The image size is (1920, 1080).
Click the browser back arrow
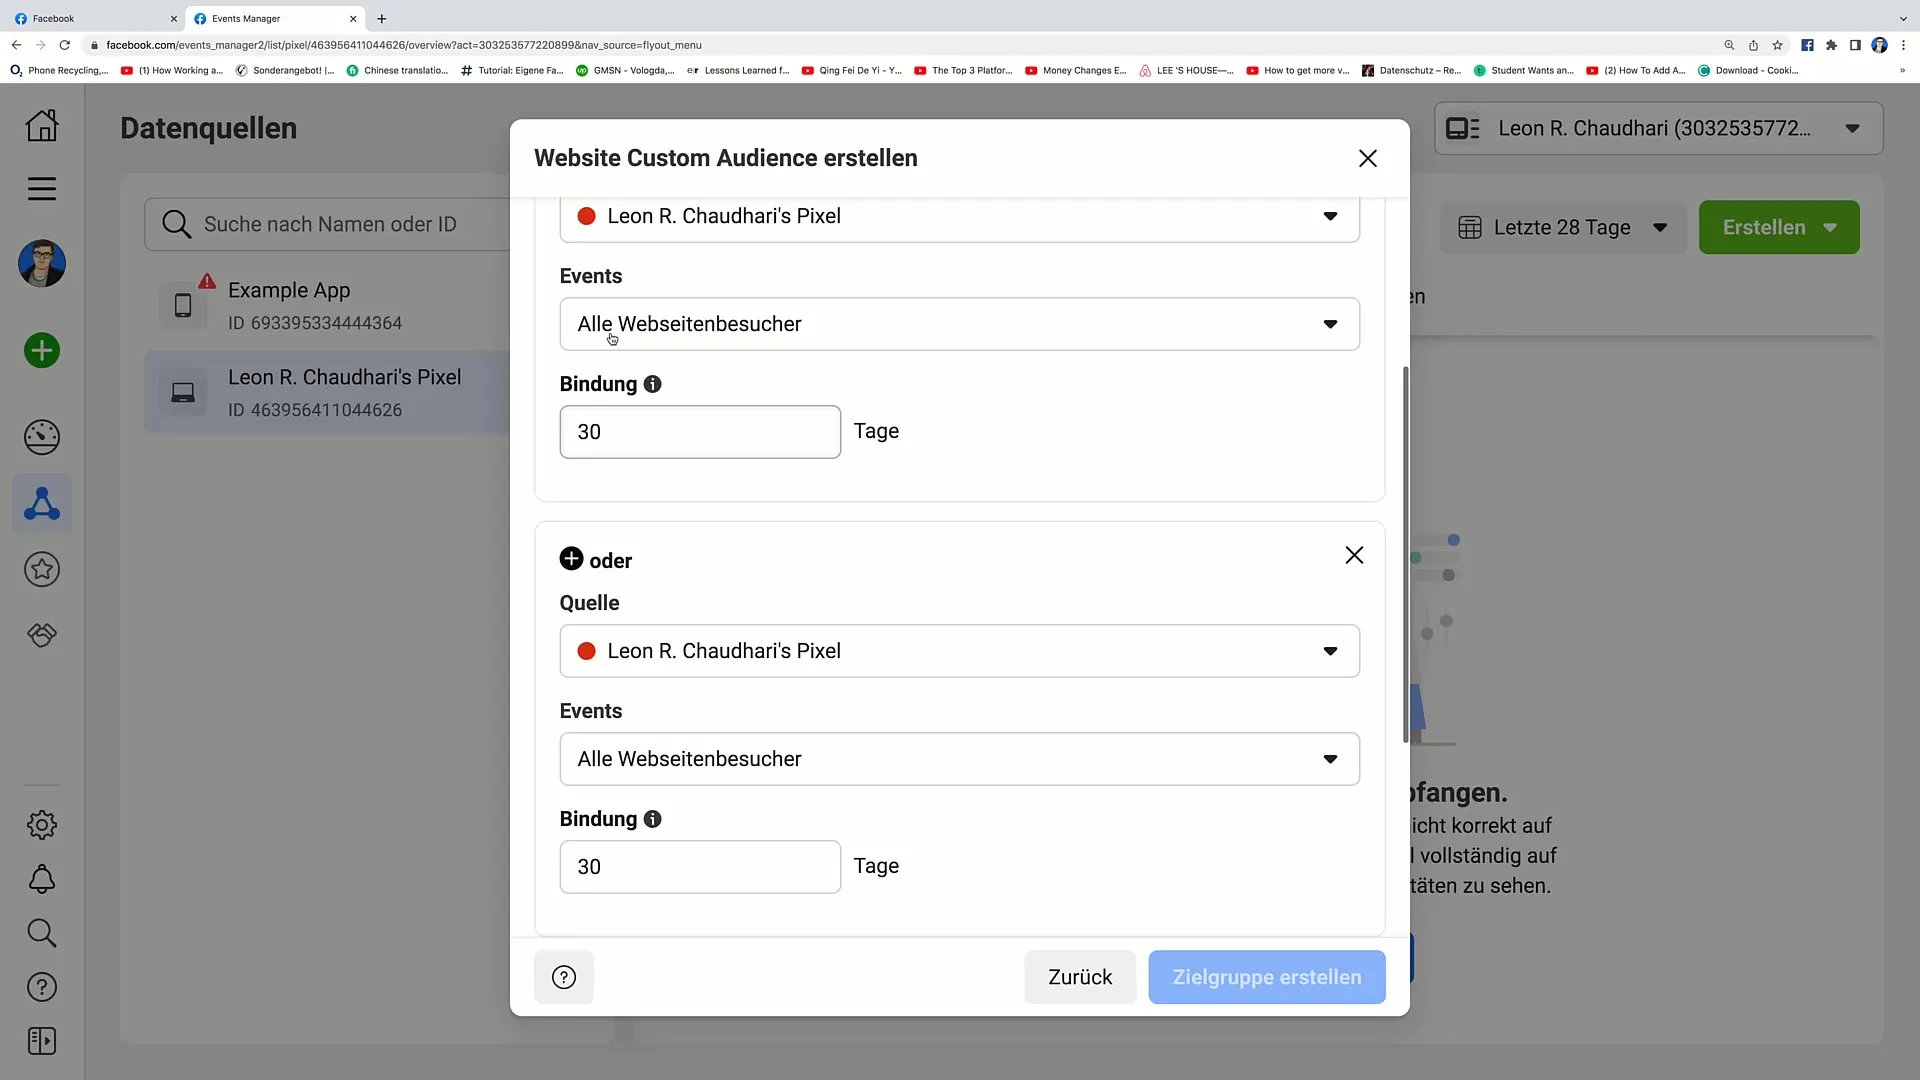16,45
